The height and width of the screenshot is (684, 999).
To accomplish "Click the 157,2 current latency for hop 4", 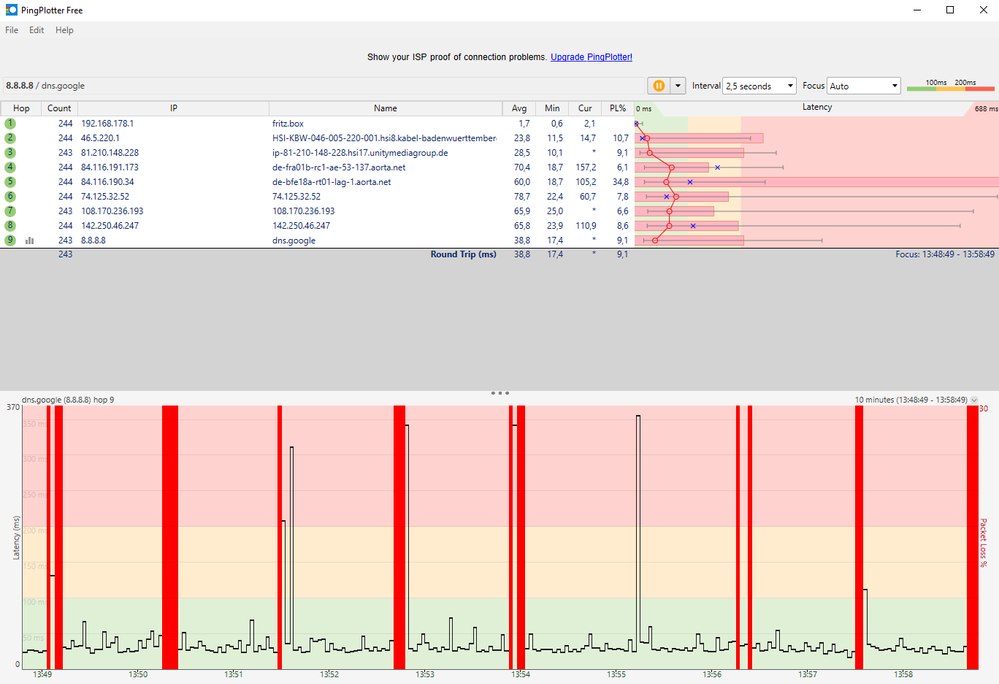I will [586, 167].
